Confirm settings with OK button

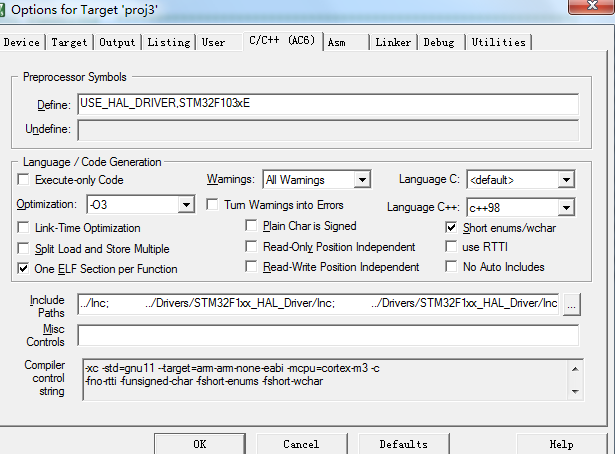point(200,444)
